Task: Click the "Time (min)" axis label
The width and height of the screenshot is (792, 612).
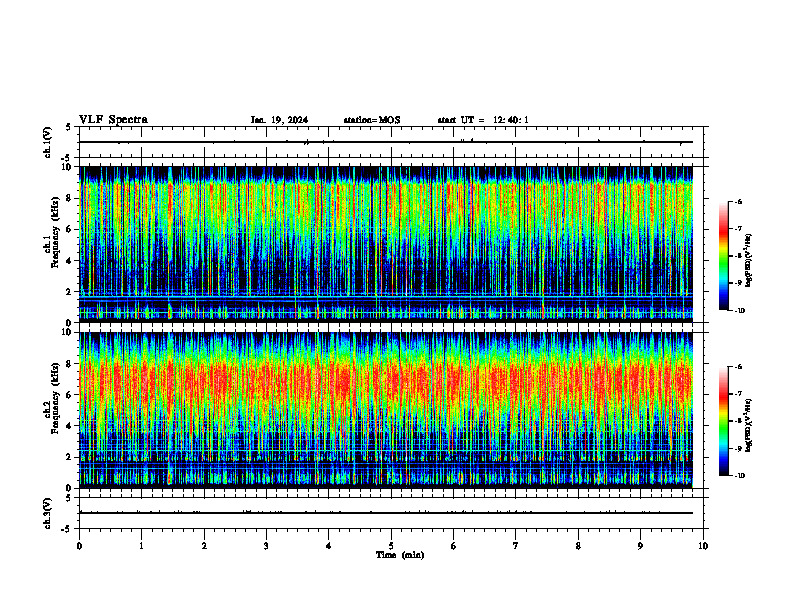Action: (400, 555)
